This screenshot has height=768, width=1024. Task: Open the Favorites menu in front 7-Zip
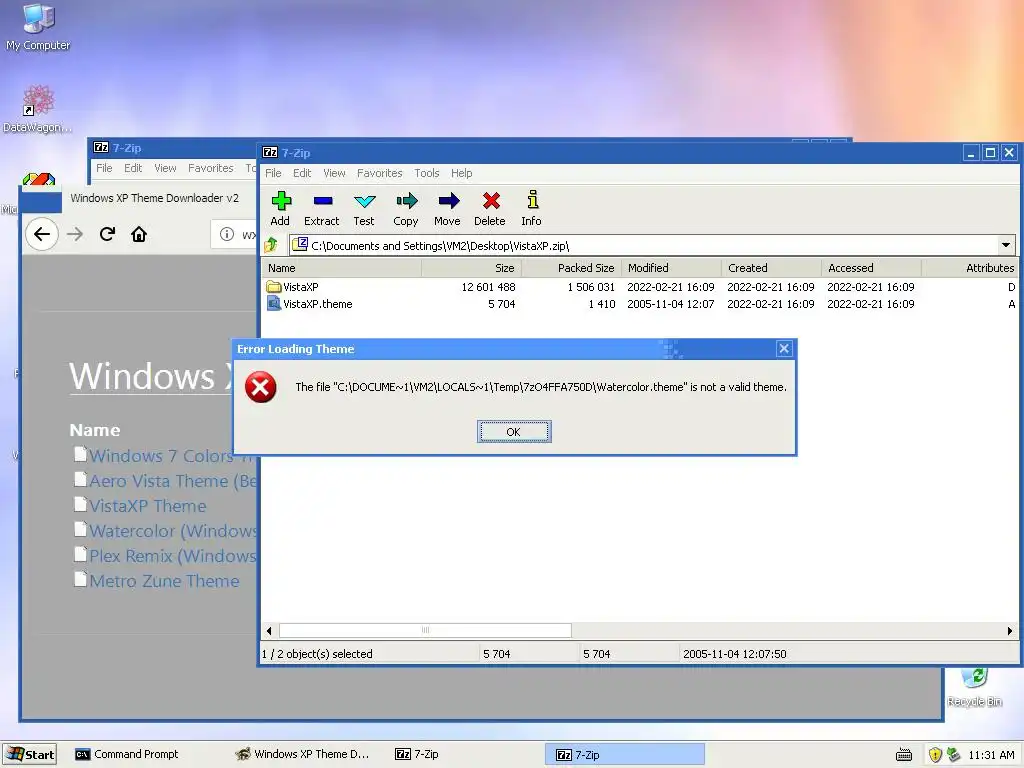point(379,173)
